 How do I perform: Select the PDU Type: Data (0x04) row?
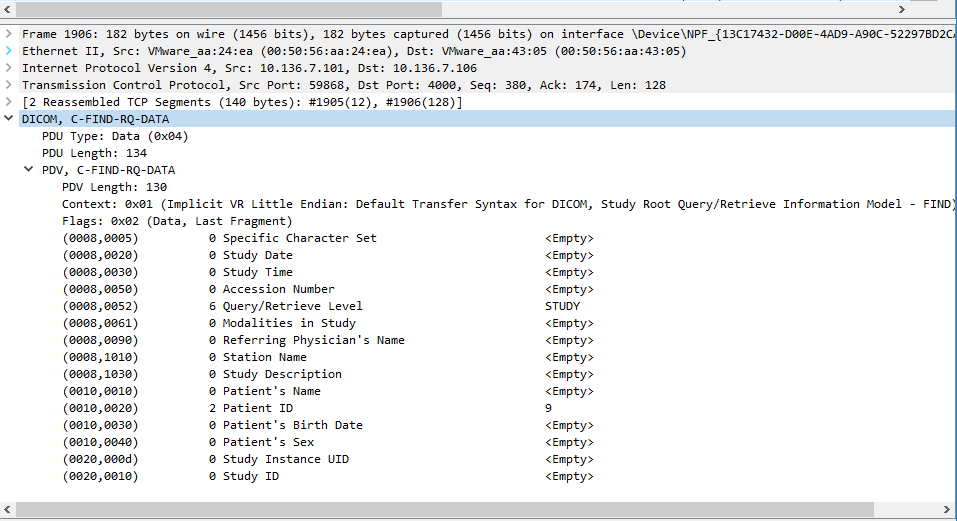click(115, 136)
